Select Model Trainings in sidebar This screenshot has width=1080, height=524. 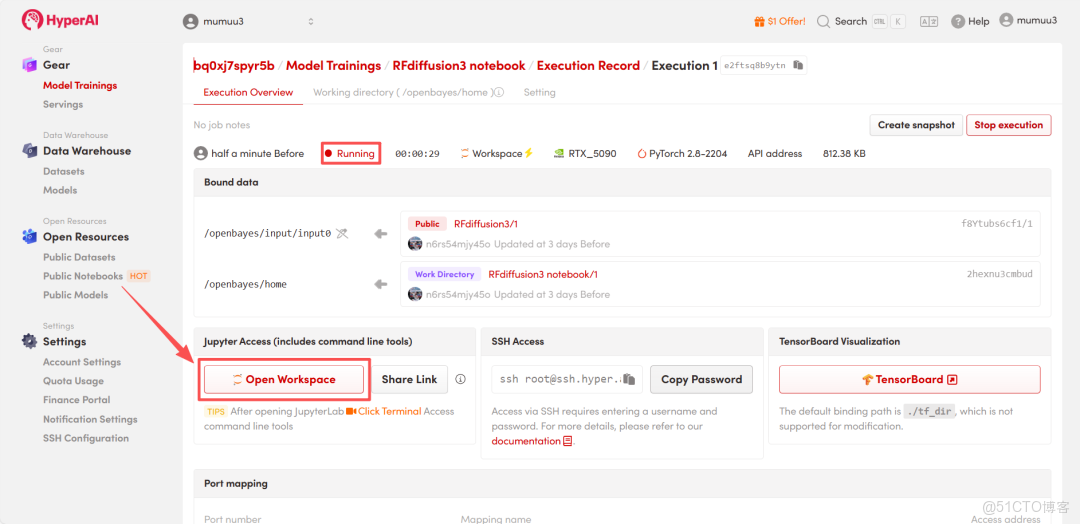80,85
